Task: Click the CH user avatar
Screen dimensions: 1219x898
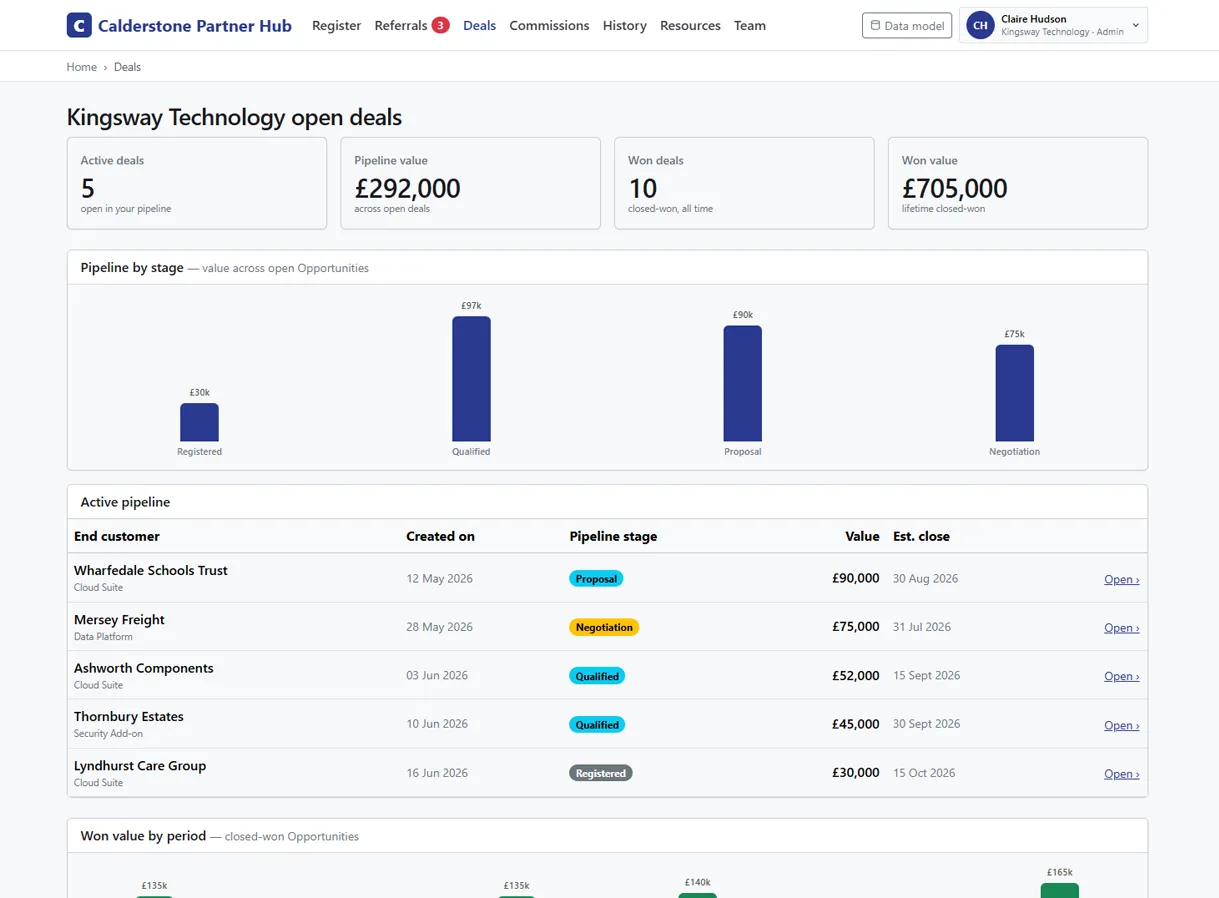Action: (x=980, y=25)
